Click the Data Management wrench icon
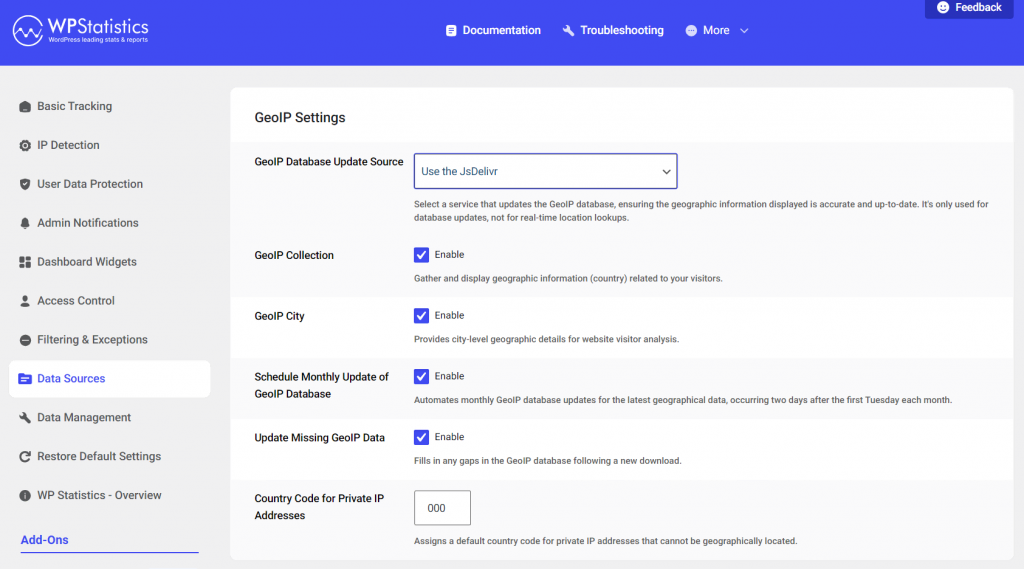This screenshot has height=569, width=1024. point(25,417)
